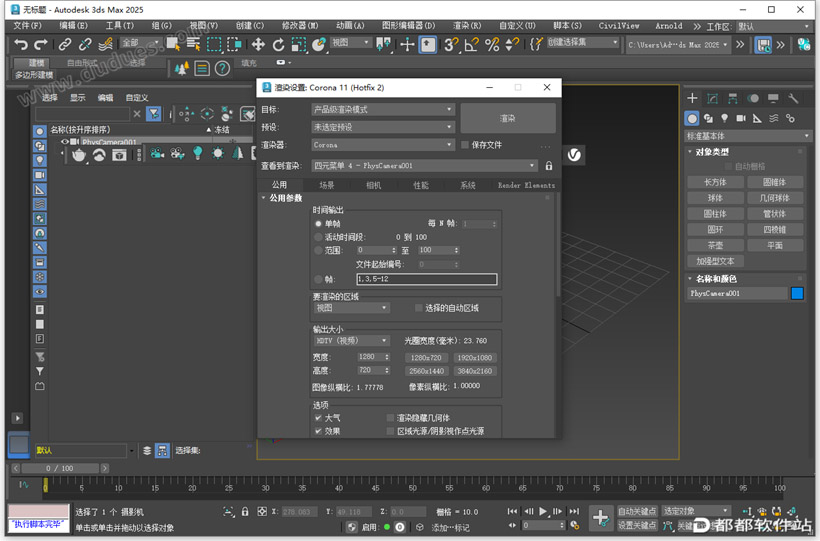Create a 茶壶 teapot primitive

coord(715,245)
